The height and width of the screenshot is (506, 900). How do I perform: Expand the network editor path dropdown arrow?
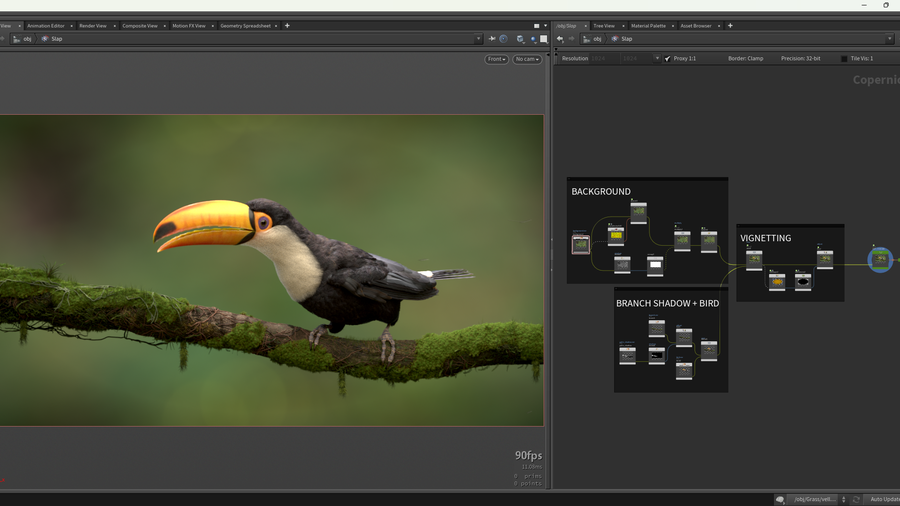889,39
